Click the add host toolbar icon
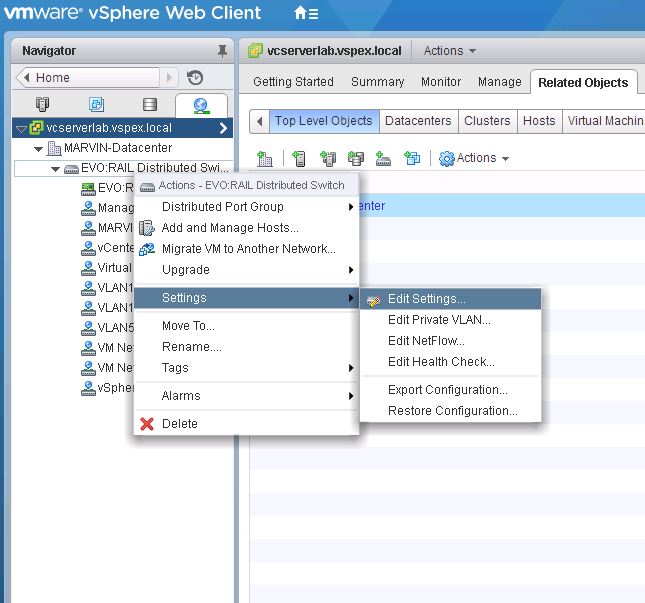Screen dimensions: 645x603 tap(299, 158)
